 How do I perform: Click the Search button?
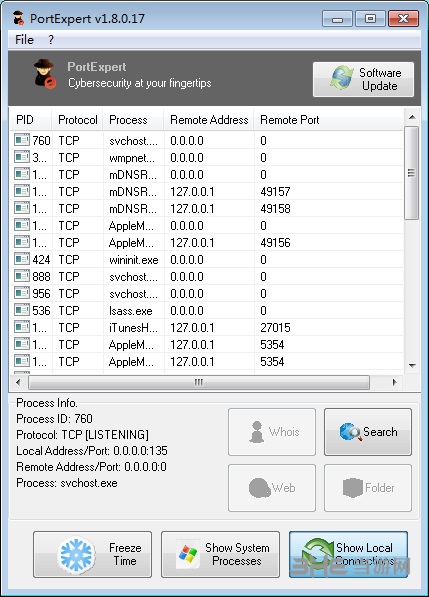[x=368, y=432]
